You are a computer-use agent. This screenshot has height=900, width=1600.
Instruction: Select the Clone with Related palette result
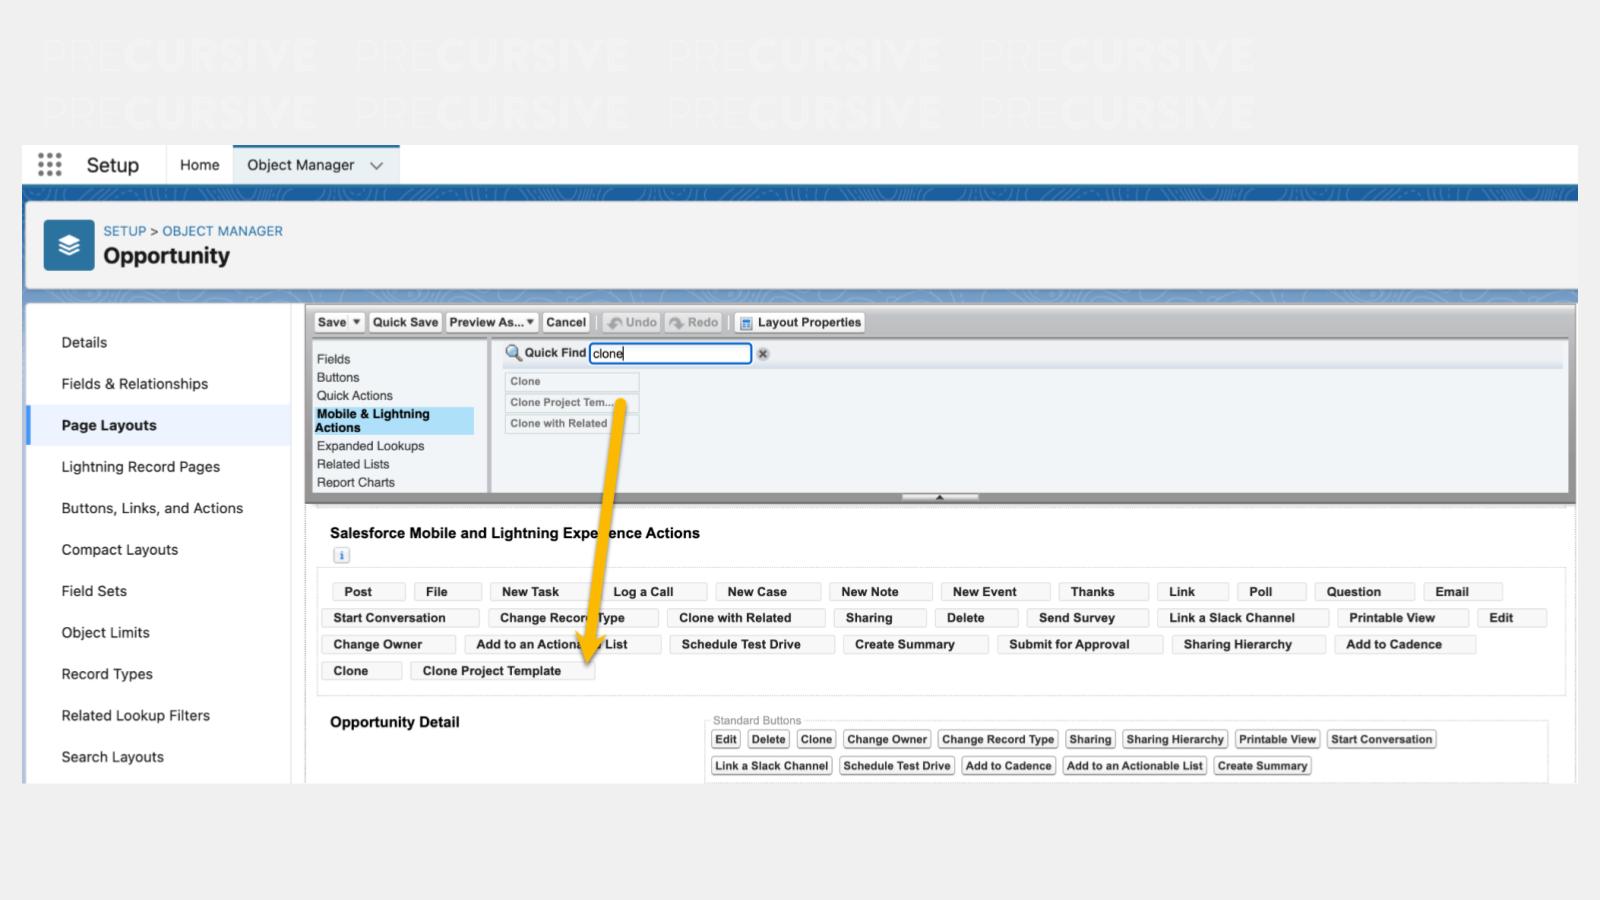click(x=571, y=423)
